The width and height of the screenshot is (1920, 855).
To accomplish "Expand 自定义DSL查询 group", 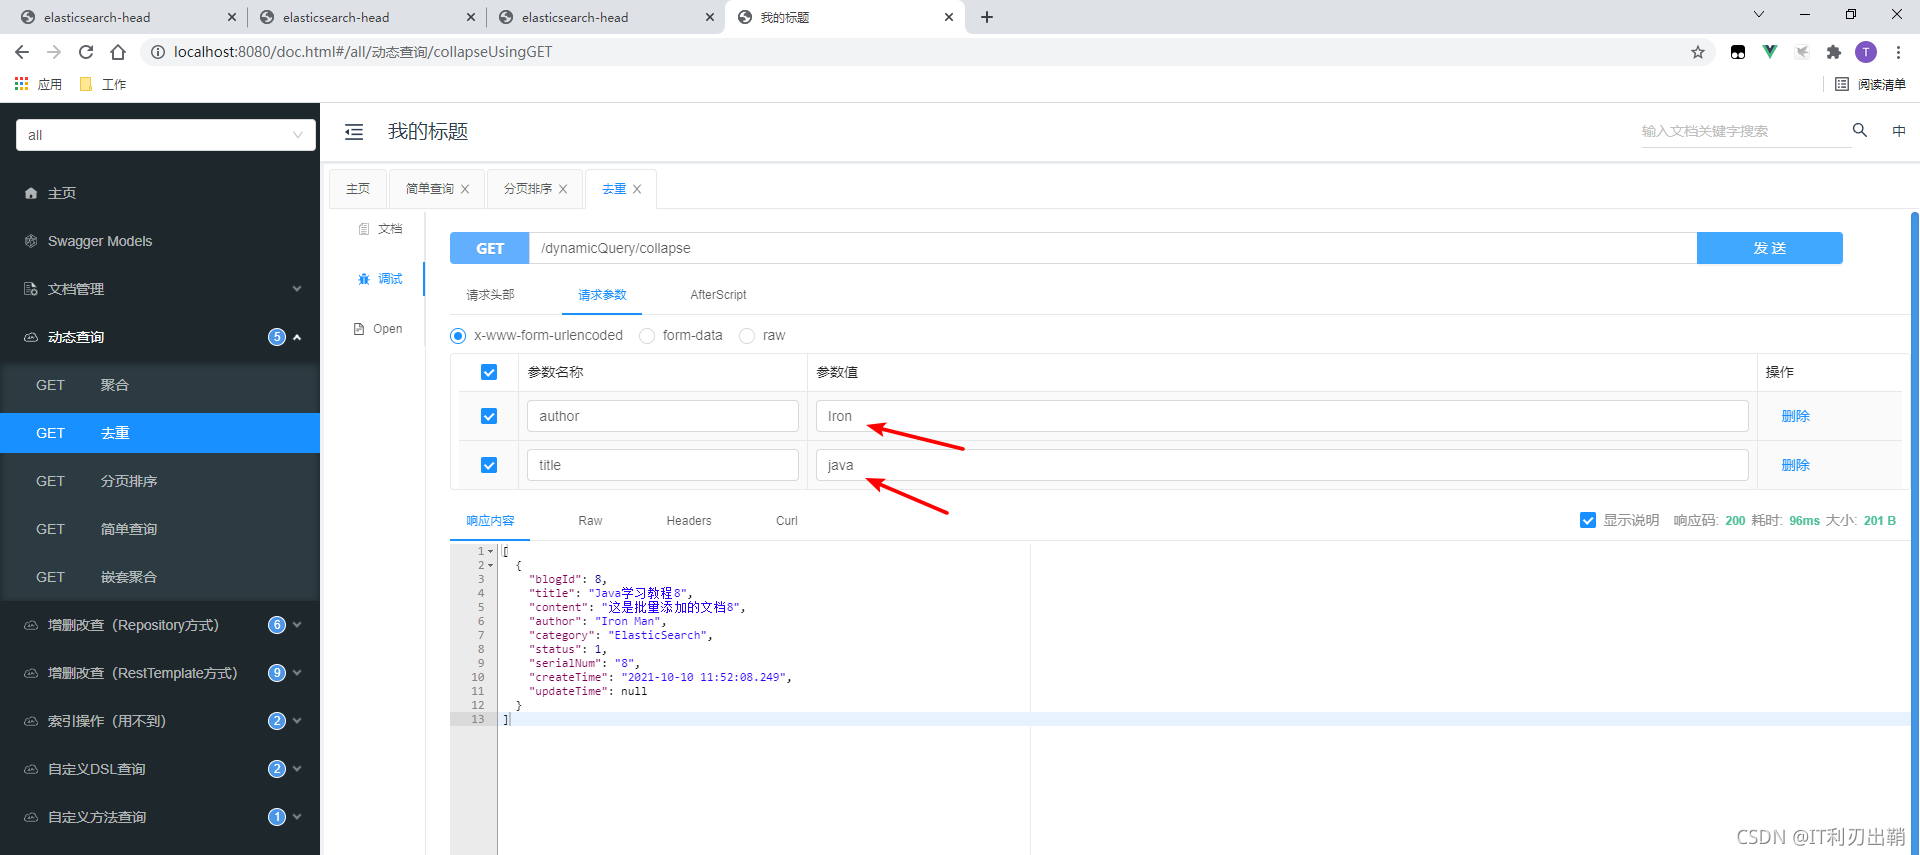I will coord(297,769).
